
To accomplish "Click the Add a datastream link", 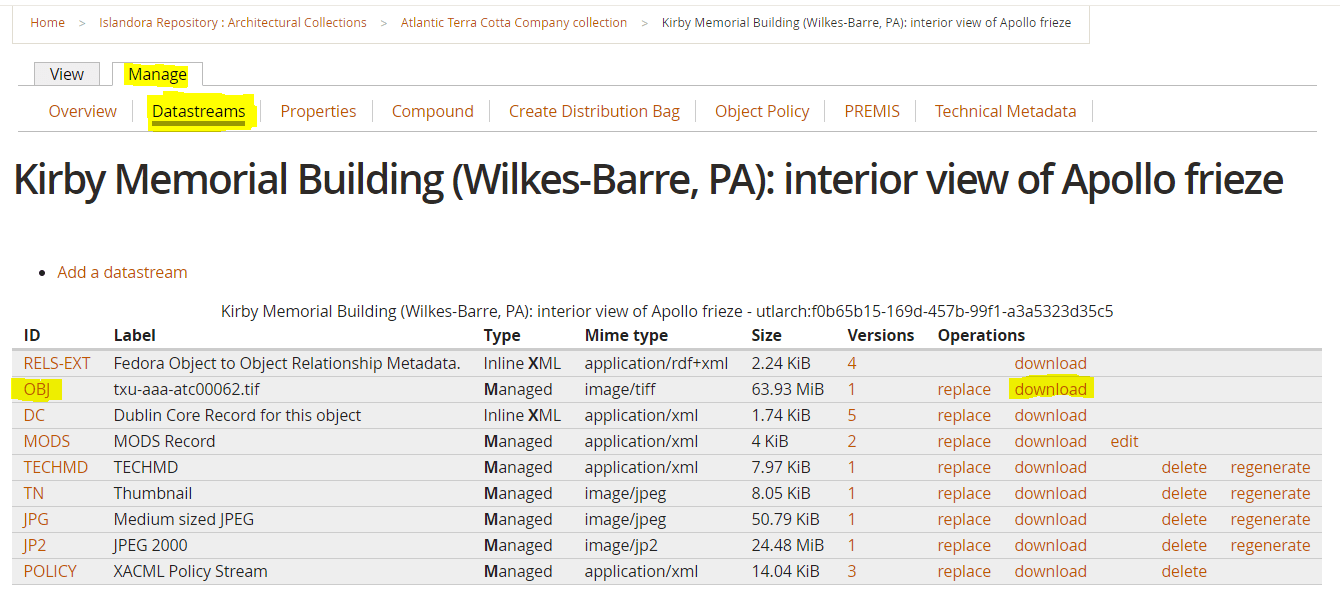I will point(122,272).
